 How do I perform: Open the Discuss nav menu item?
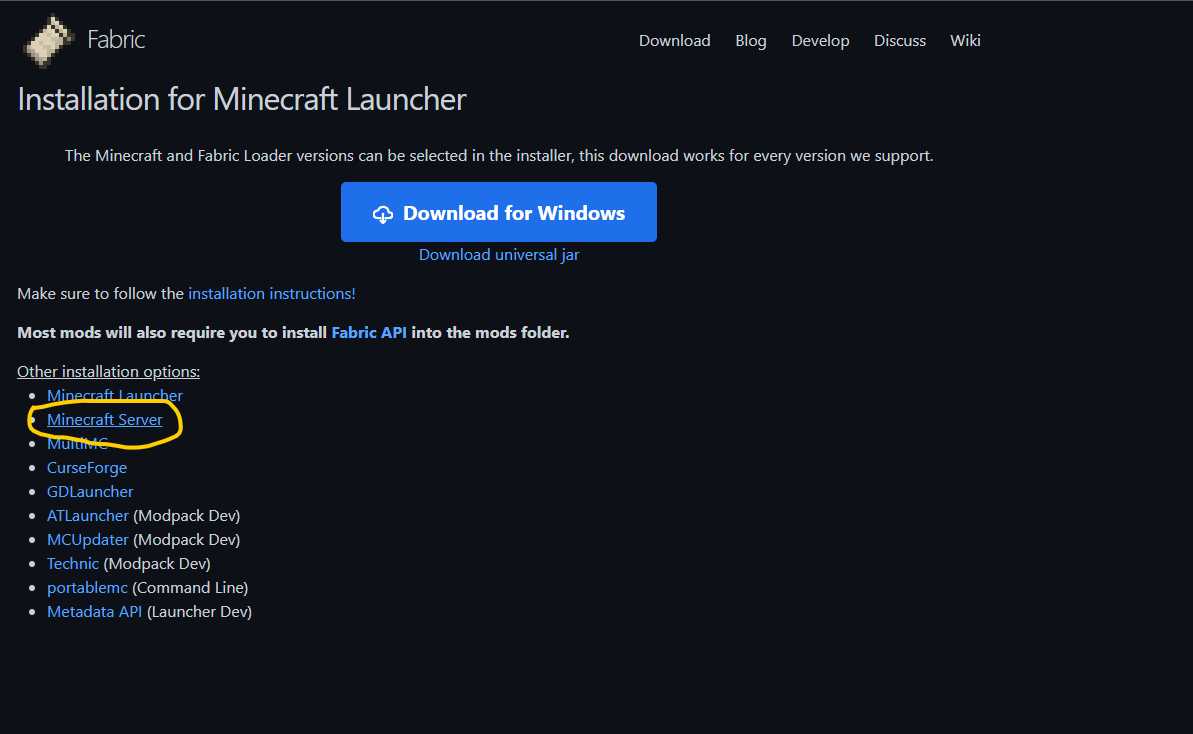899,40
